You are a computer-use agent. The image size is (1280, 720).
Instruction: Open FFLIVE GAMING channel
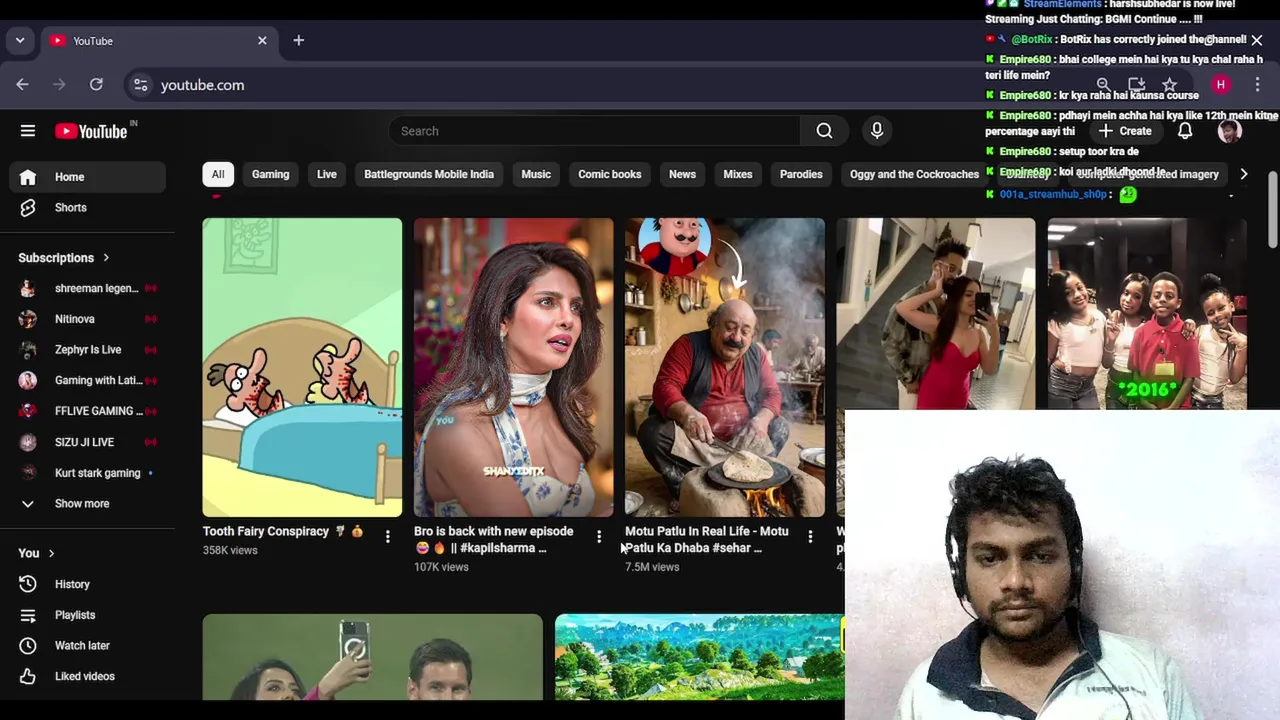tap(88, 411)
